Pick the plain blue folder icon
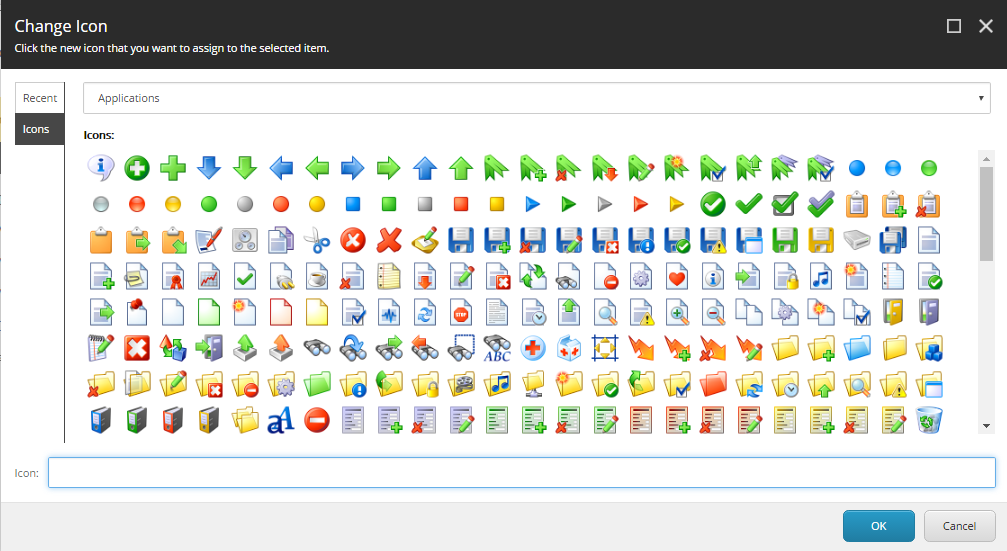Image resolution: width=1007 pixels, height=551 pixels. [x=857, y=349]
